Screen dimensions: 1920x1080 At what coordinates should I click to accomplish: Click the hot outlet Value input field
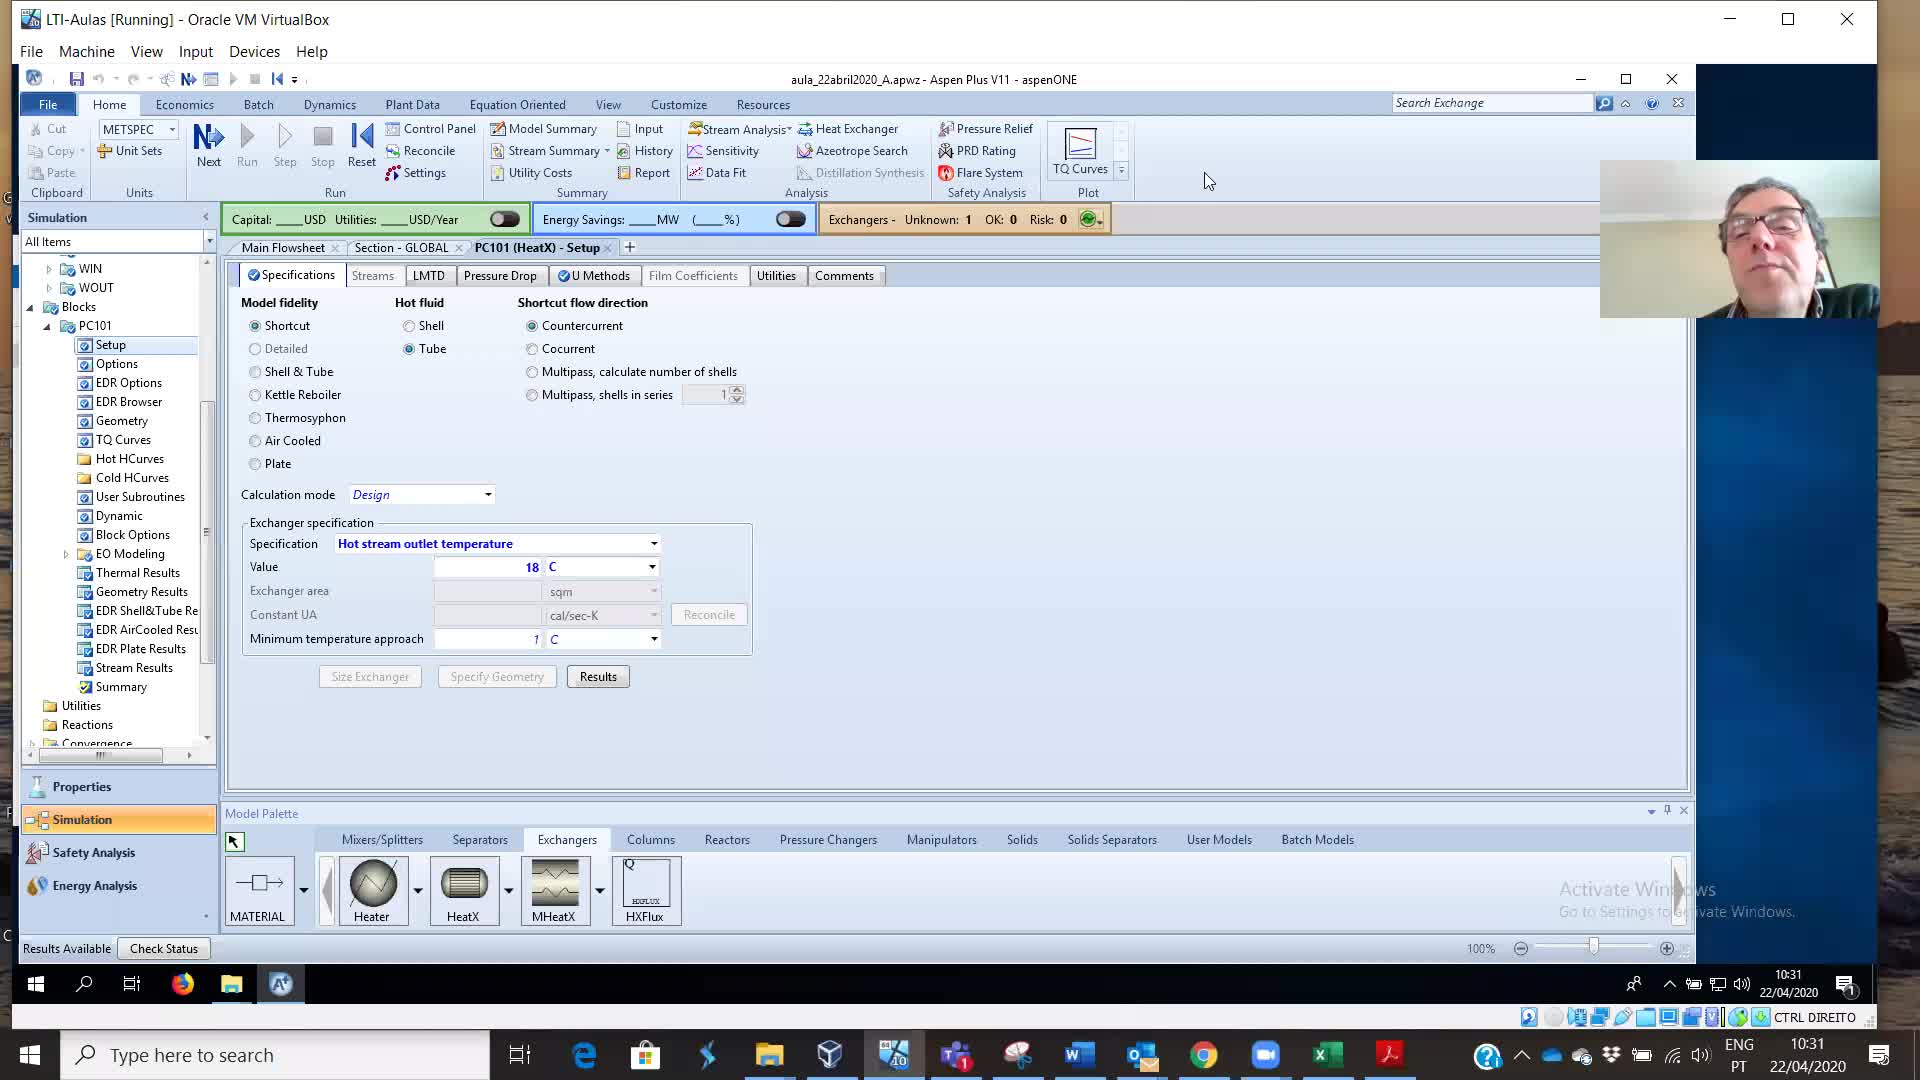coord(488,567)
